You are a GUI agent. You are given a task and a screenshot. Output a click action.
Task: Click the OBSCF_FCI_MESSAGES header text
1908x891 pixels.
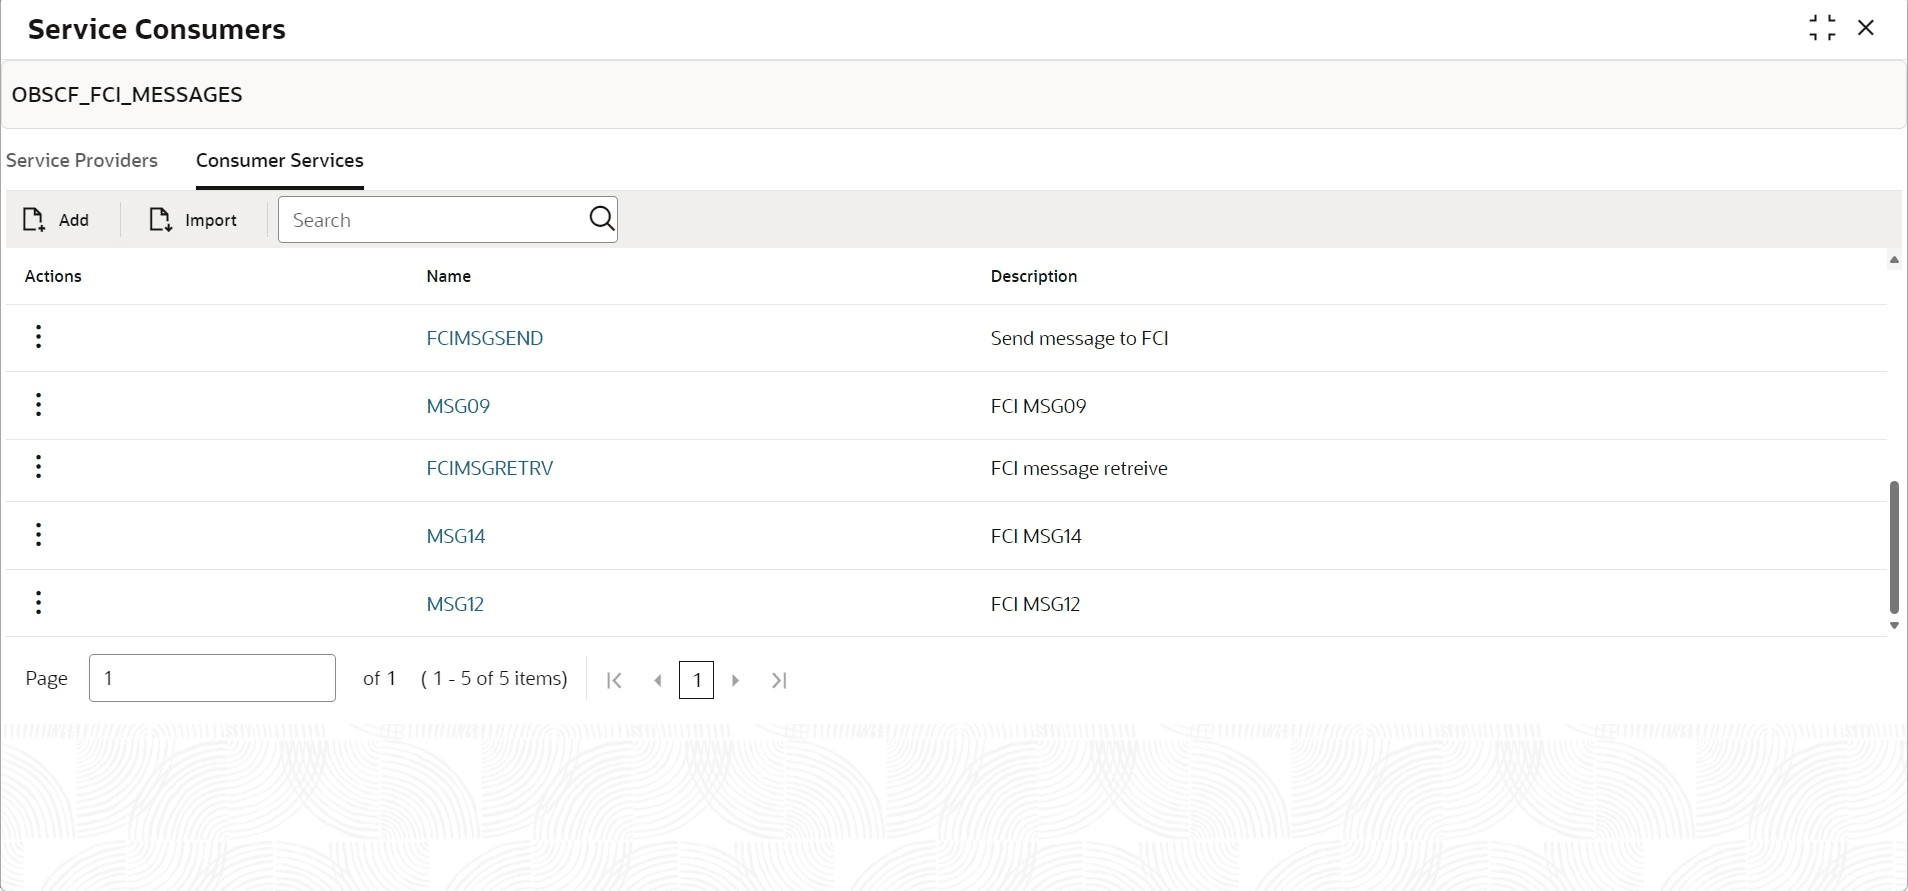127,95
